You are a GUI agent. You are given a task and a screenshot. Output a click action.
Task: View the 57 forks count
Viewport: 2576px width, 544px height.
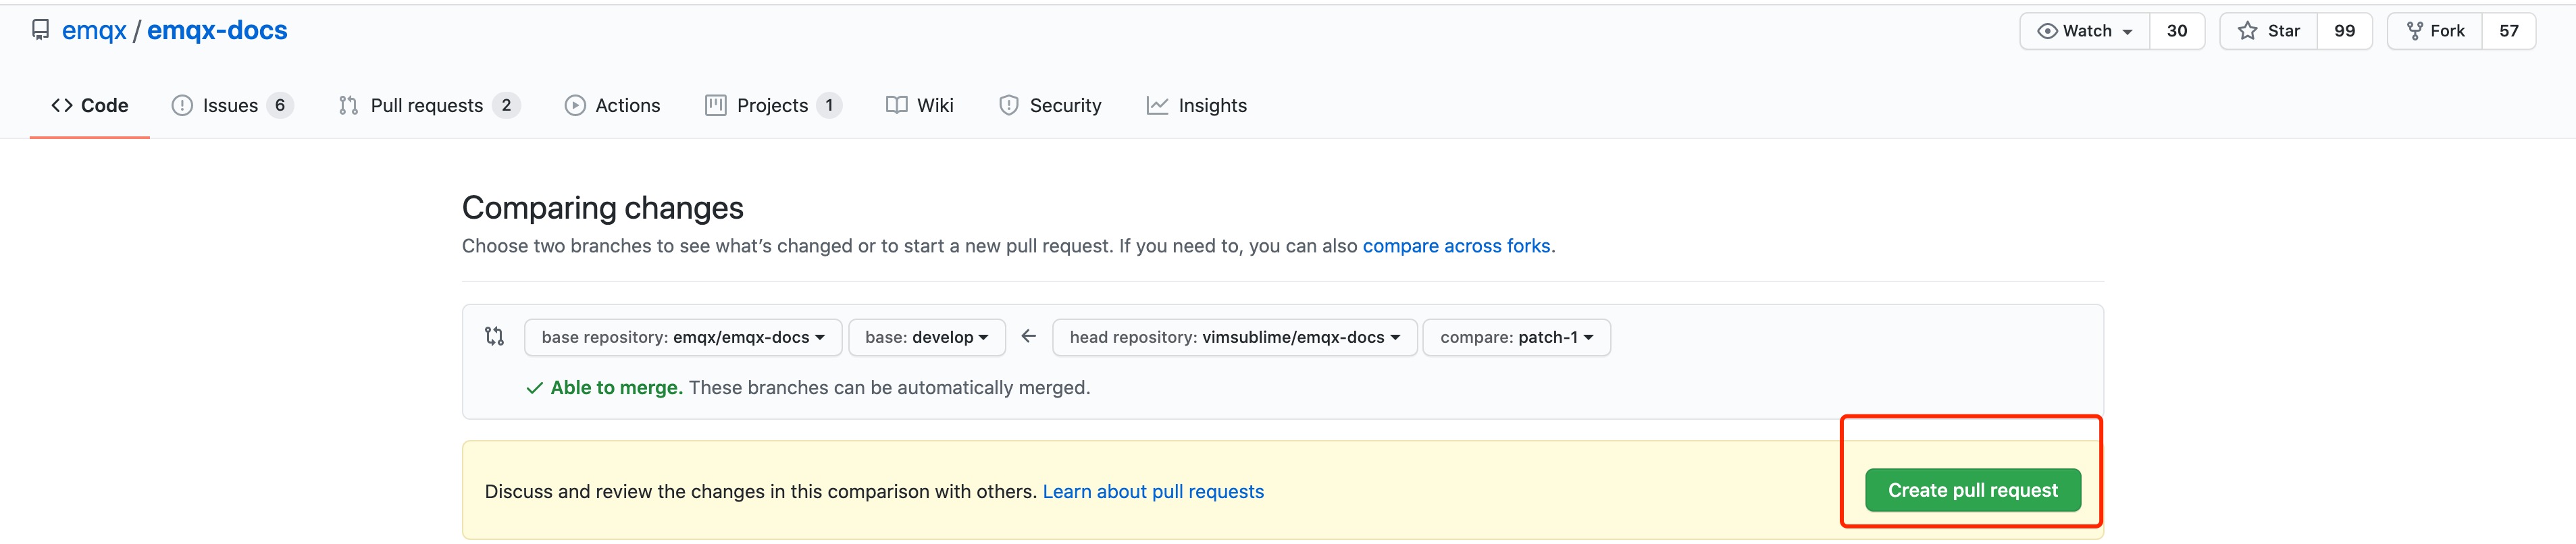(2509, 31)
